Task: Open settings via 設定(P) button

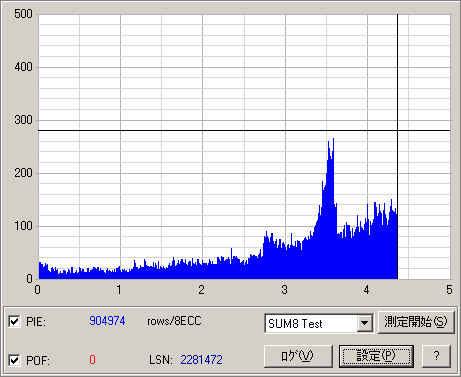Action: [x=376, y=356]
